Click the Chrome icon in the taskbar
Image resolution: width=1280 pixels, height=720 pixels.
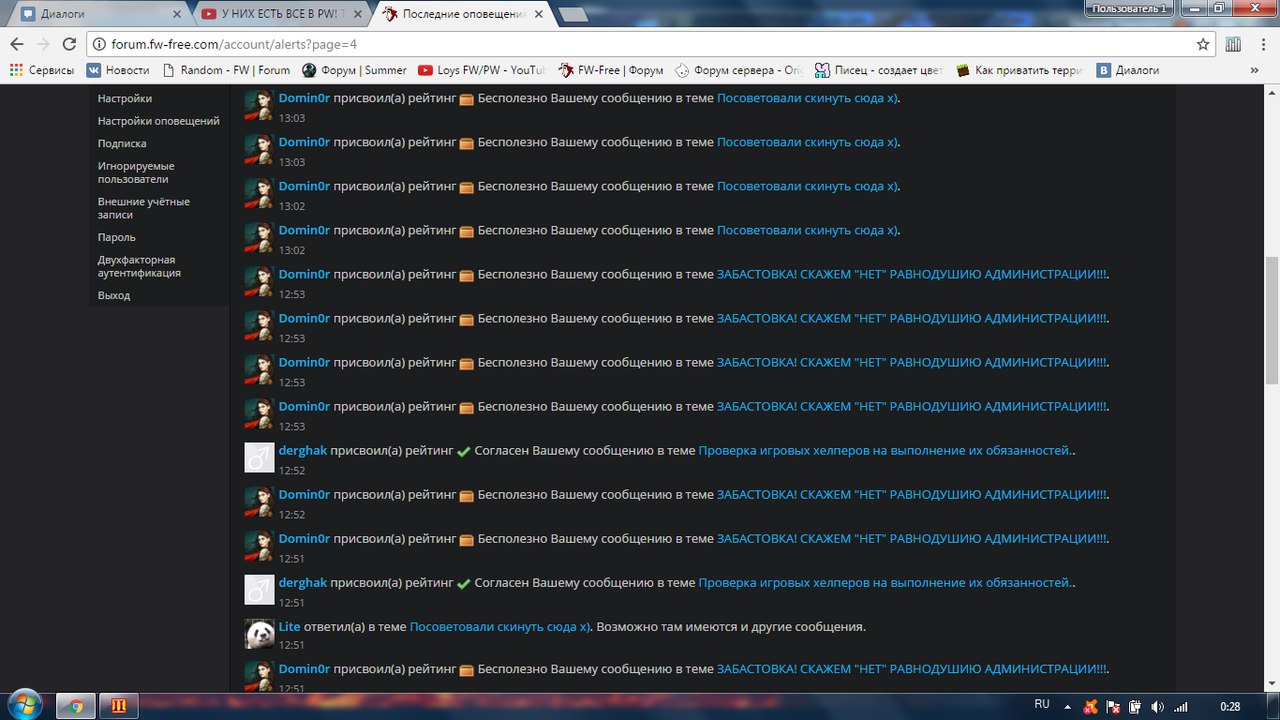(76, 705)
